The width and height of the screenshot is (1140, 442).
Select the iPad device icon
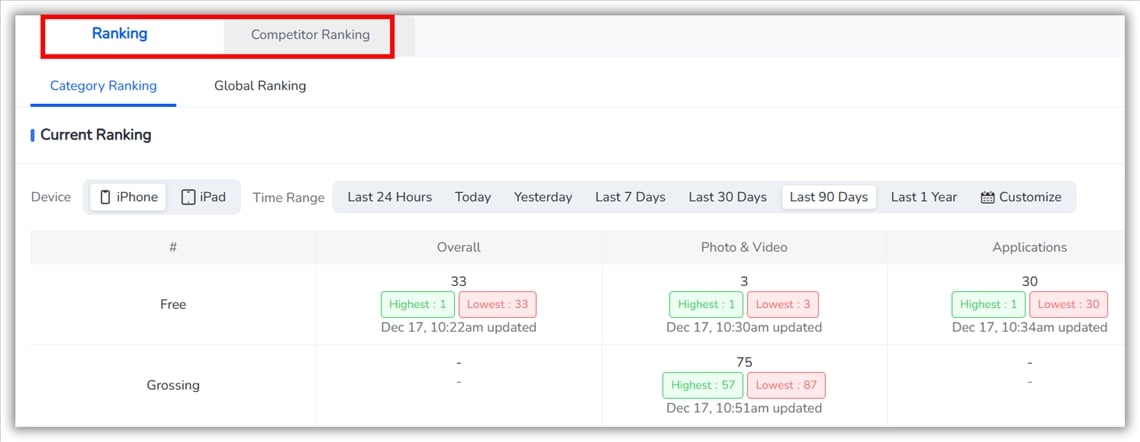188,197
